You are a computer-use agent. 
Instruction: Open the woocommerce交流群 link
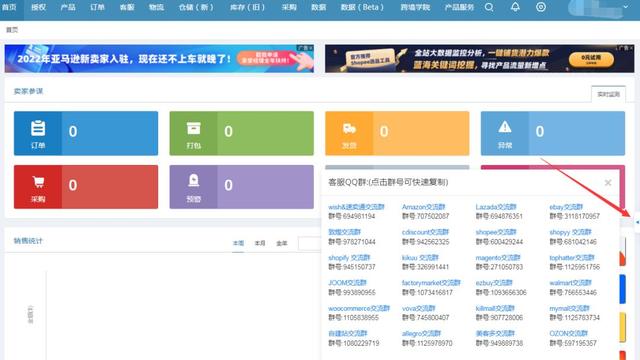(x=359, y=308)
